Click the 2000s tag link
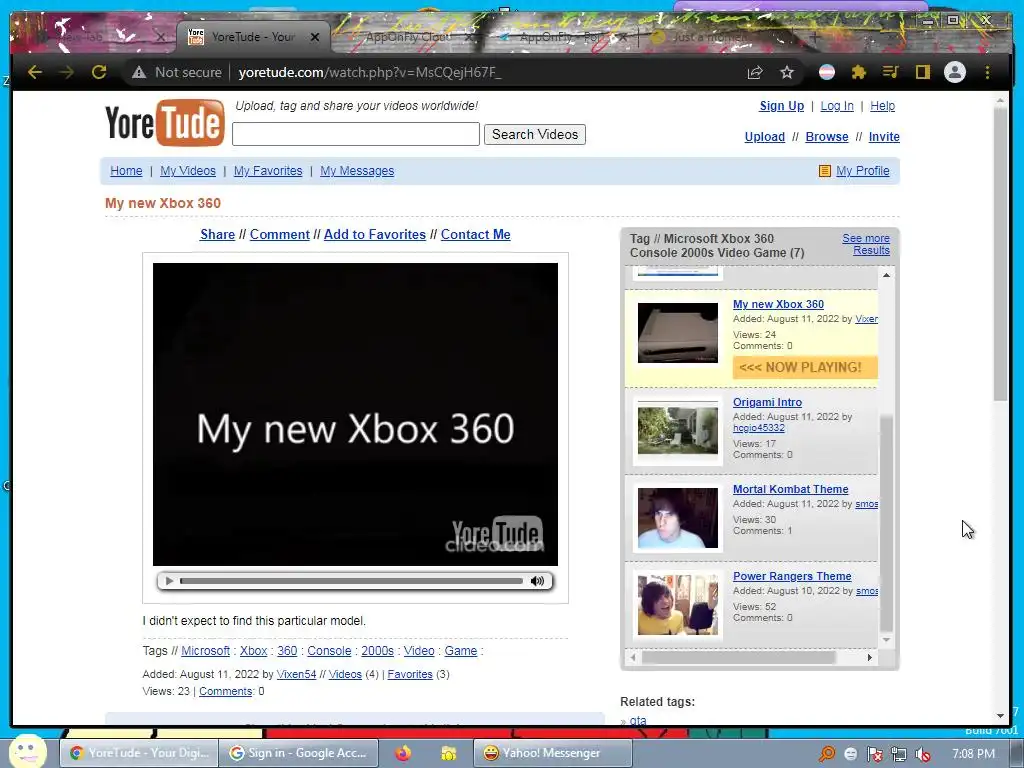 coord(377,651)
